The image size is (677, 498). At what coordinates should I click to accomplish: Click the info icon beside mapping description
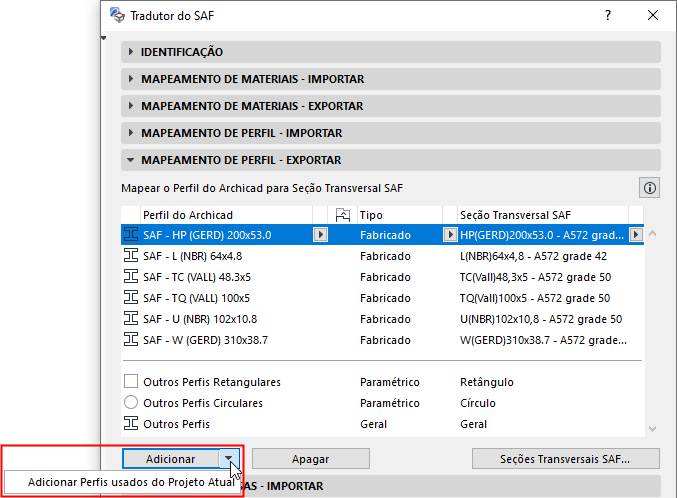(x=649, y=188)
